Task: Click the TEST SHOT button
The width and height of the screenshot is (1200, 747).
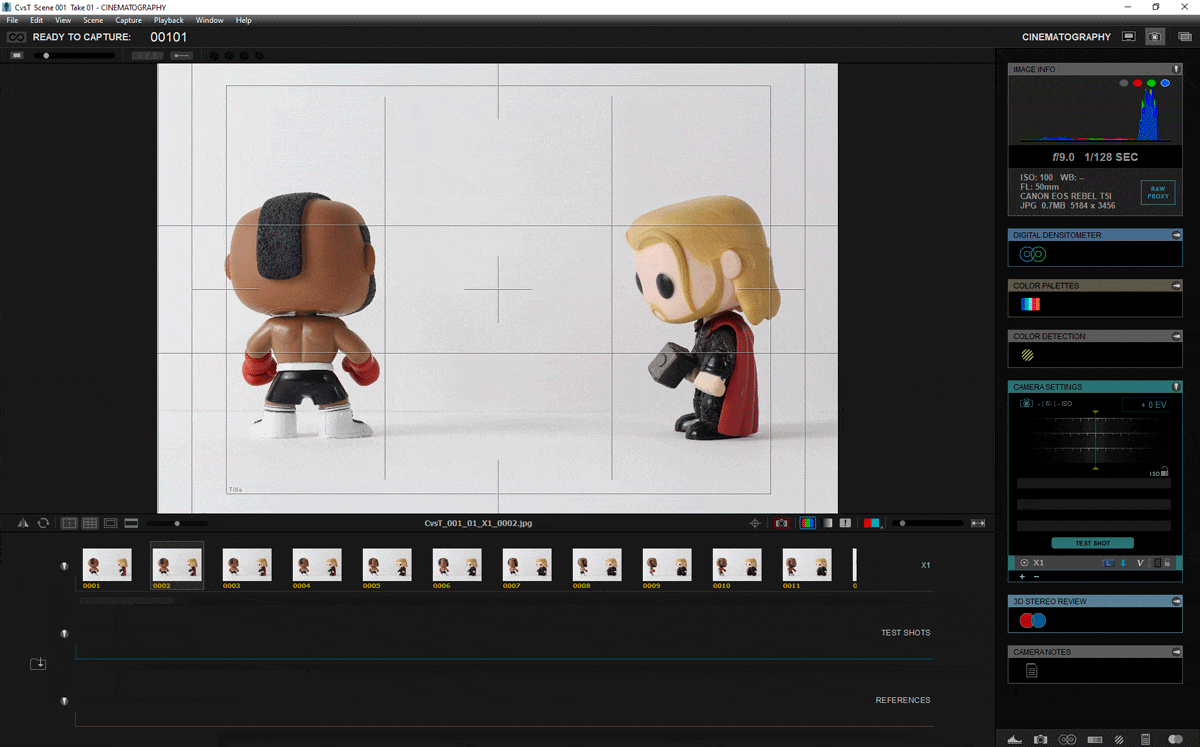Action: coord(1092,543)
